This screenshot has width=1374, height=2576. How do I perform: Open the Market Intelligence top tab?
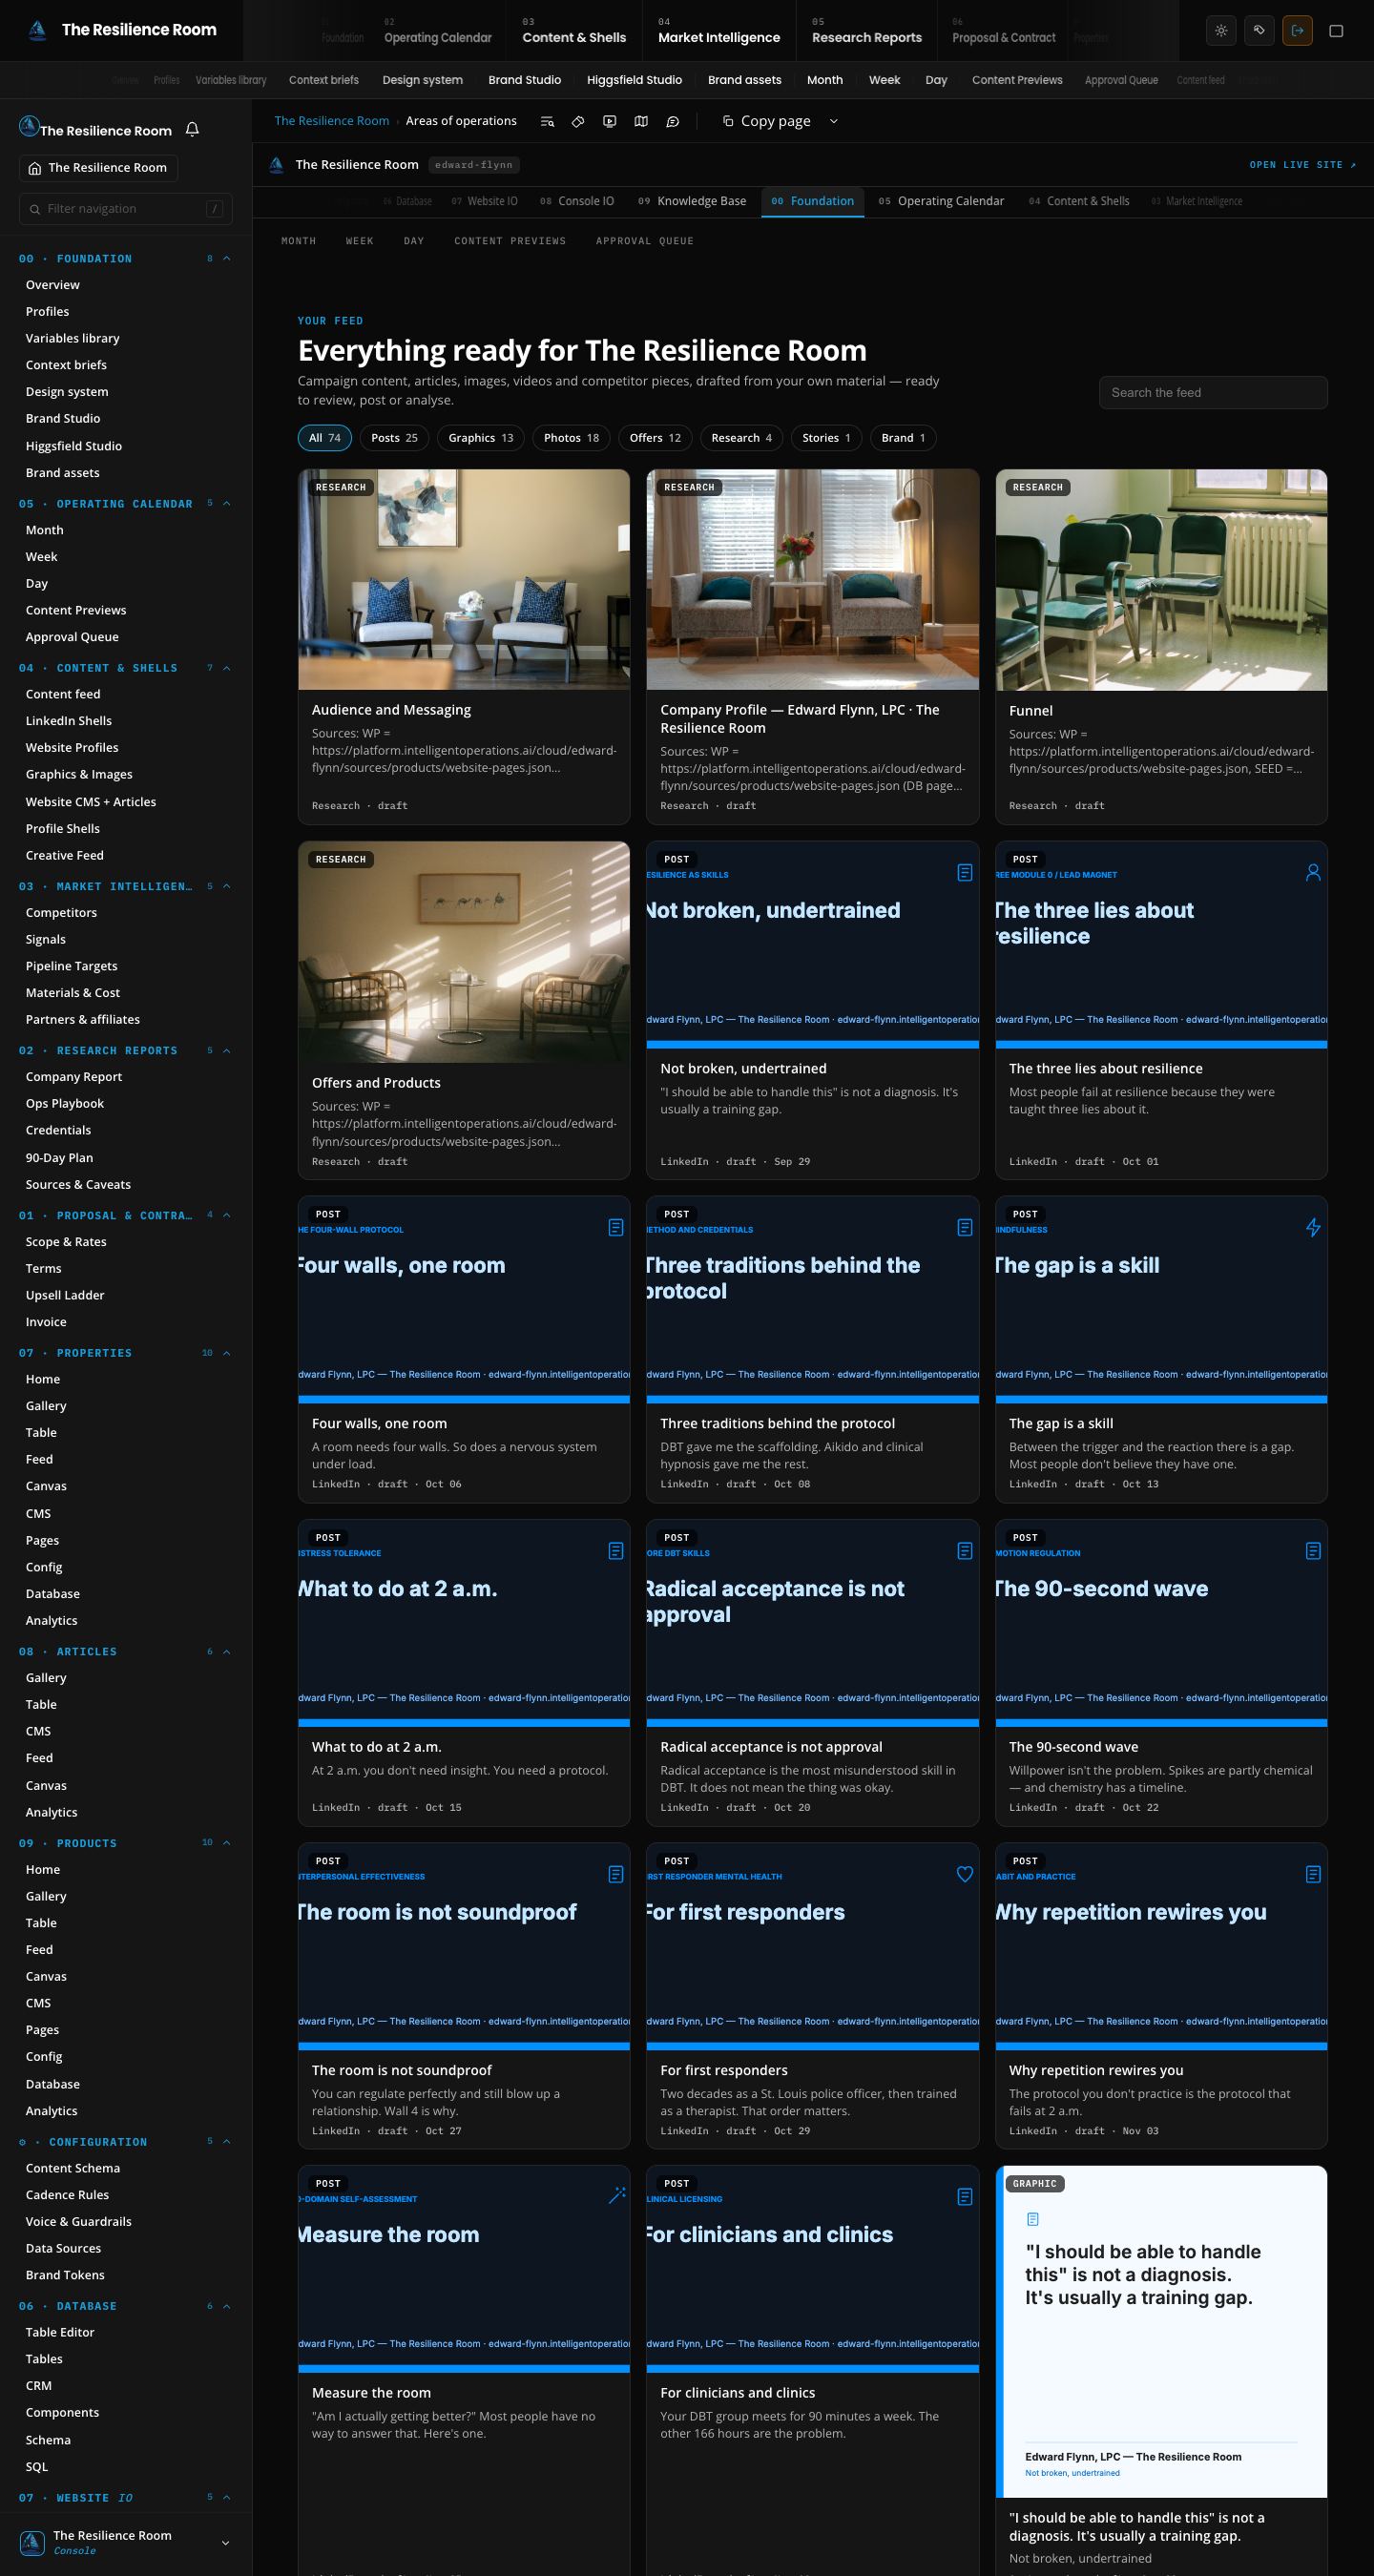719,31
